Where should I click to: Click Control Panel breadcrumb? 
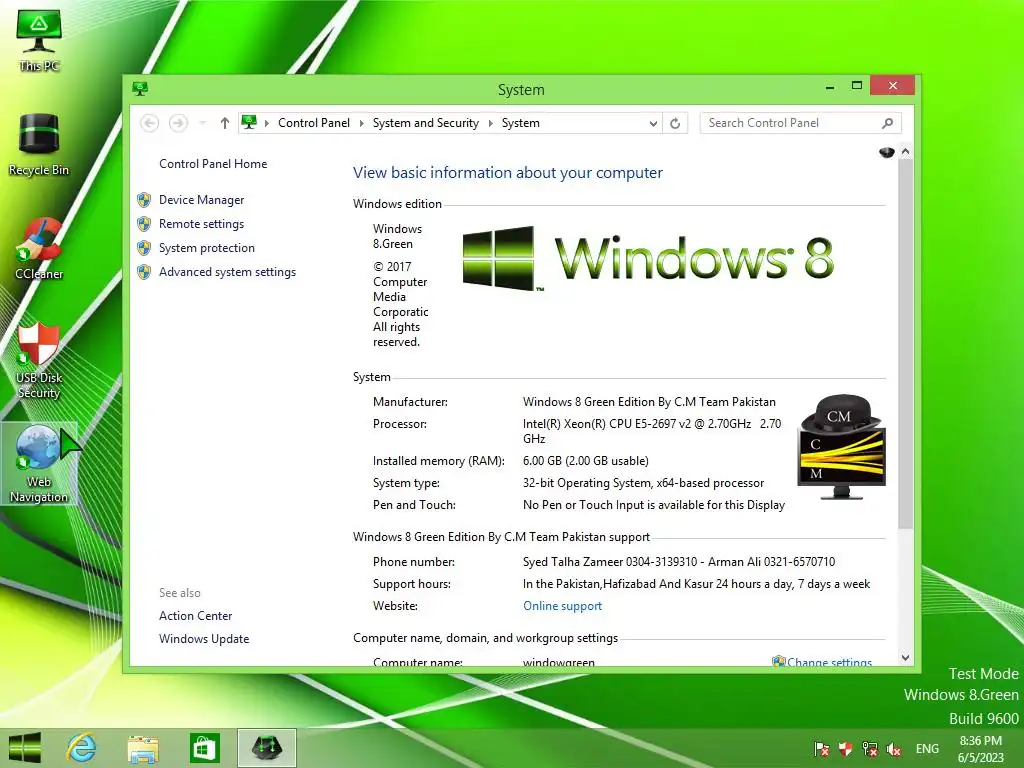click(314, 123)
